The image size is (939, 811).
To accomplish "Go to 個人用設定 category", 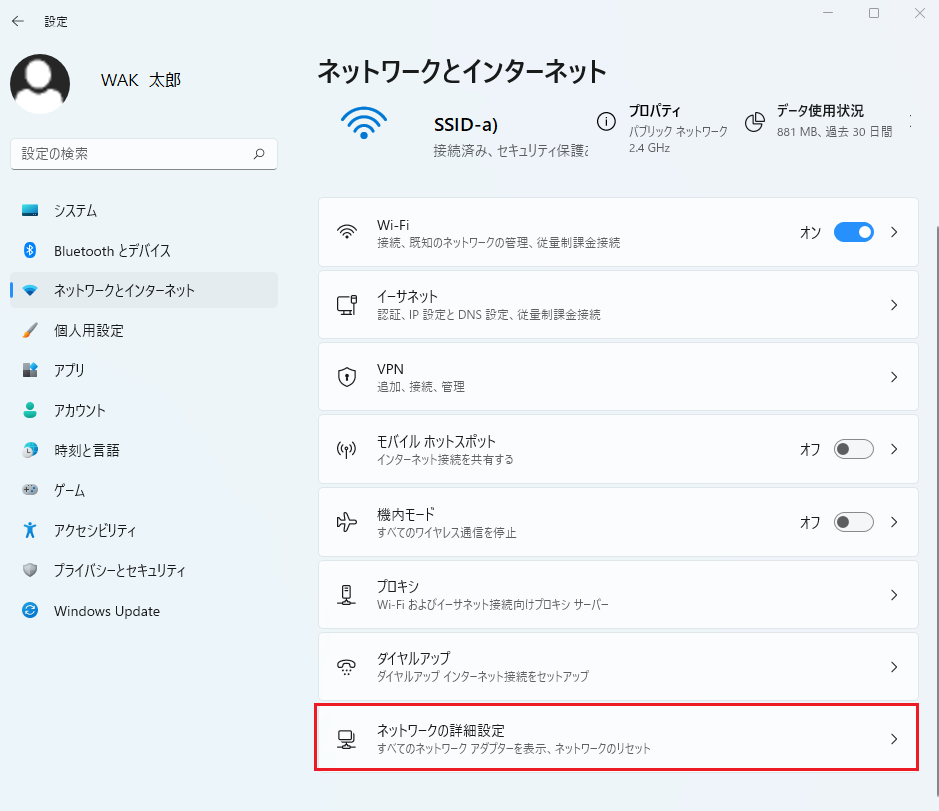I will pyautogui.click(x=144, y=330).
